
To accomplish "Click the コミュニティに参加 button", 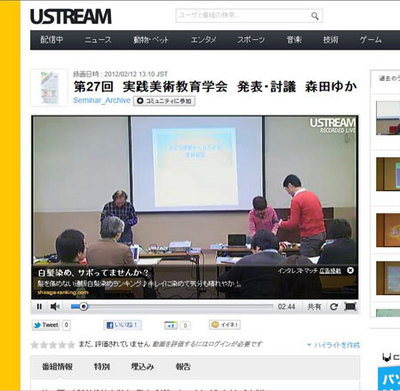I will pyautogui.click(x=164, y=101).
